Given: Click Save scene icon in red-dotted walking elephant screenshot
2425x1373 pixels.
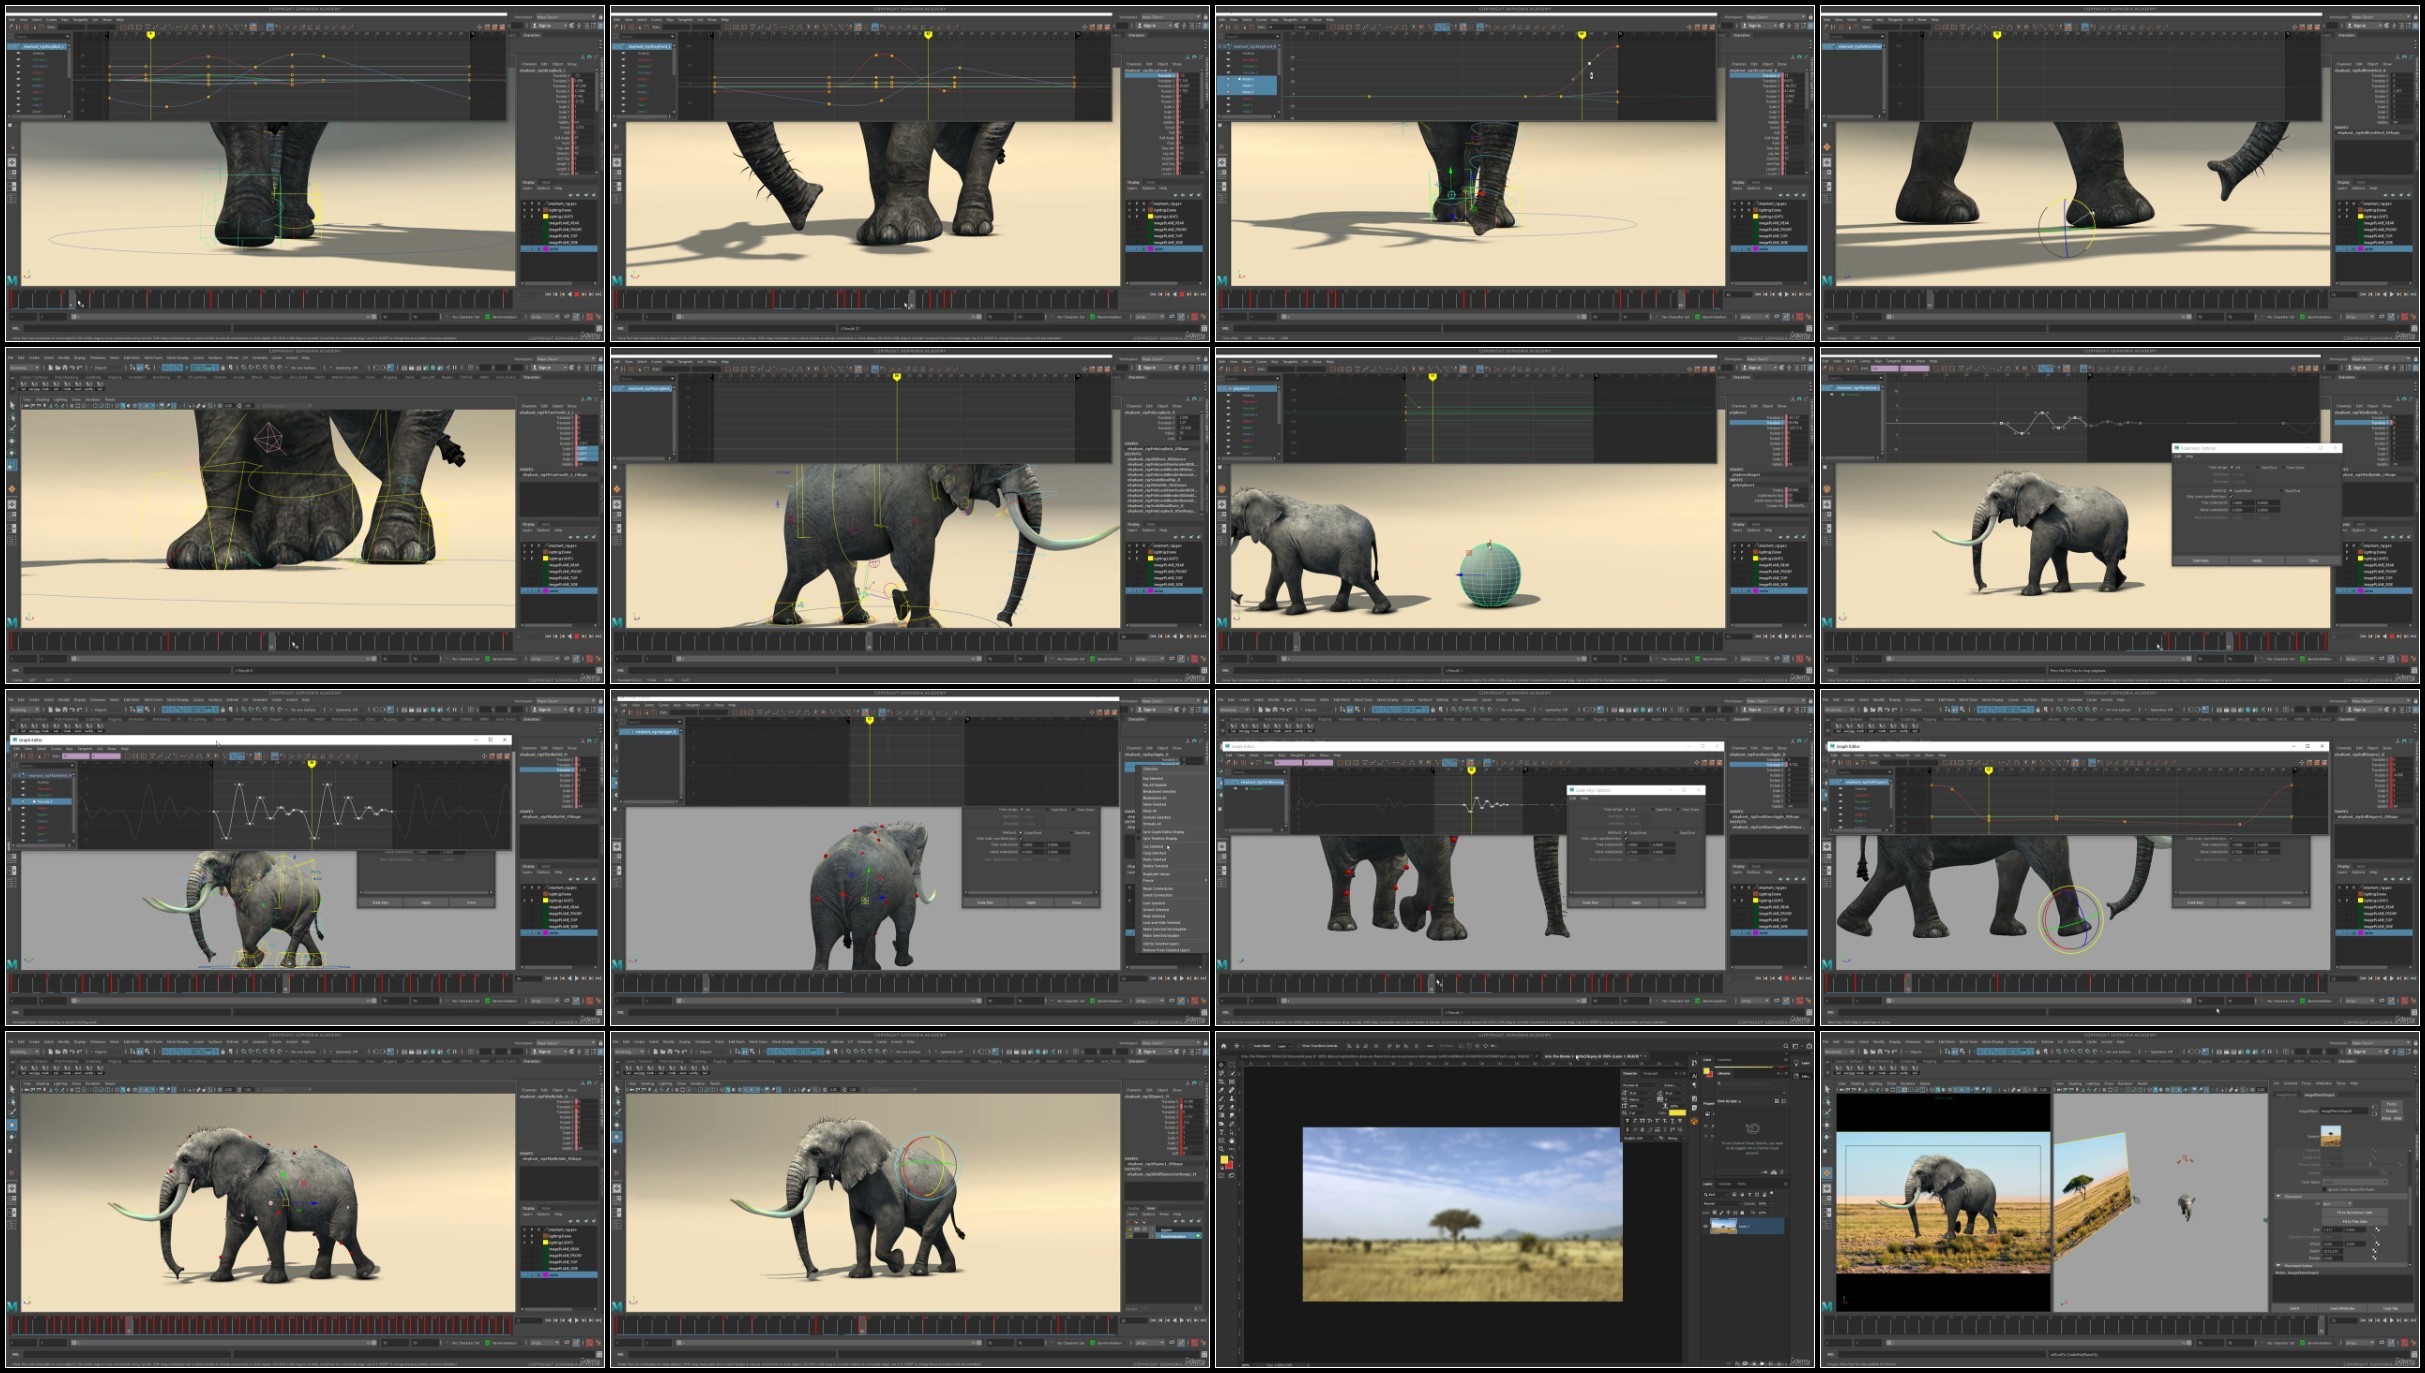Looking at the screenshot, I should [x=65, y=1052].
